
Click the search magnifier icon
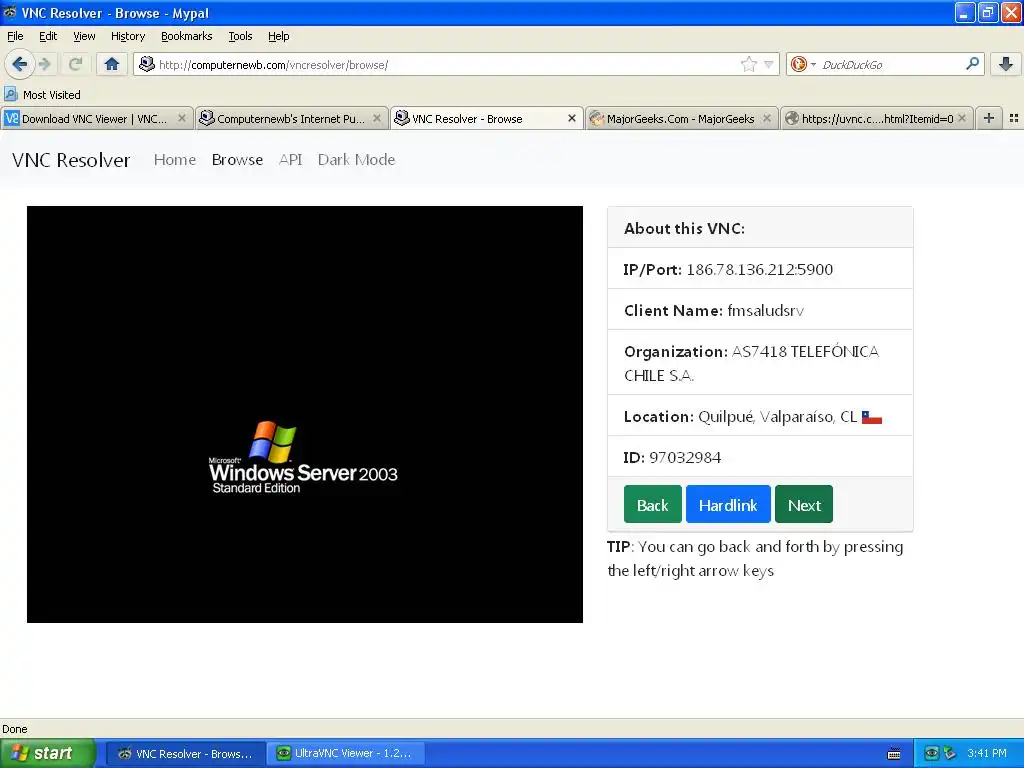[972, 63]
